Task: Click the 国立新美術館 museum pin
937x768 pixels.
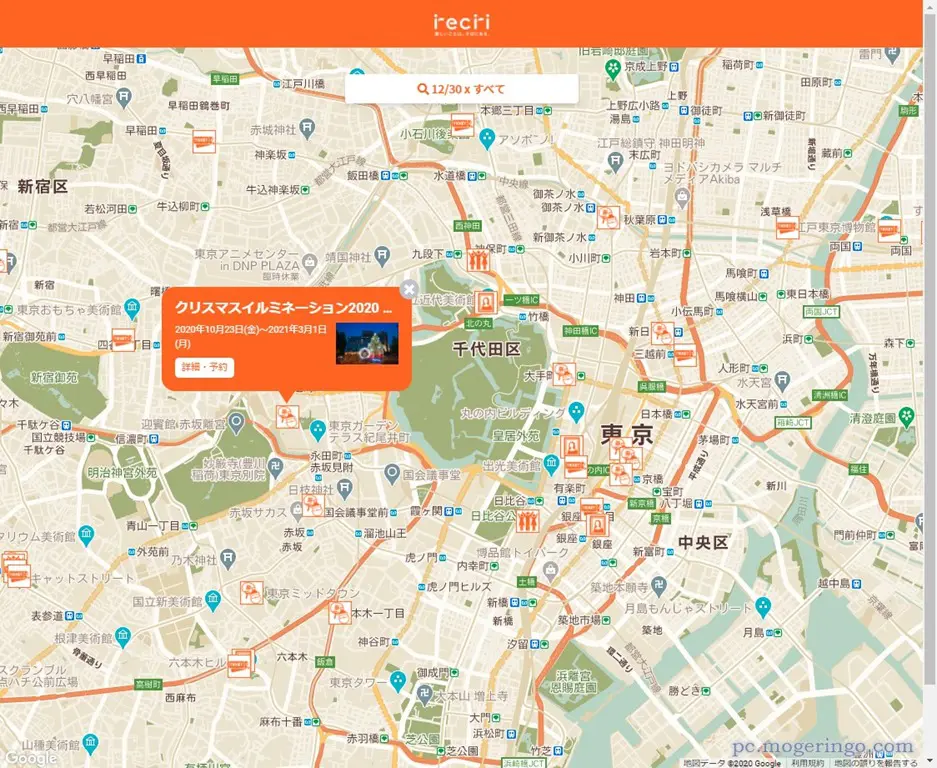Action: pos(212,600)
